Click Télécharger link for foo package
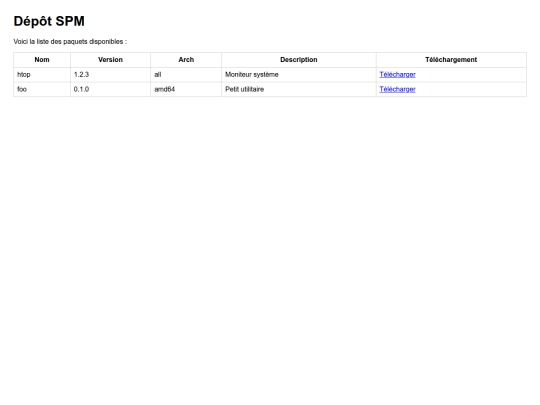540x405 pixels. click(x=397, y=89)
